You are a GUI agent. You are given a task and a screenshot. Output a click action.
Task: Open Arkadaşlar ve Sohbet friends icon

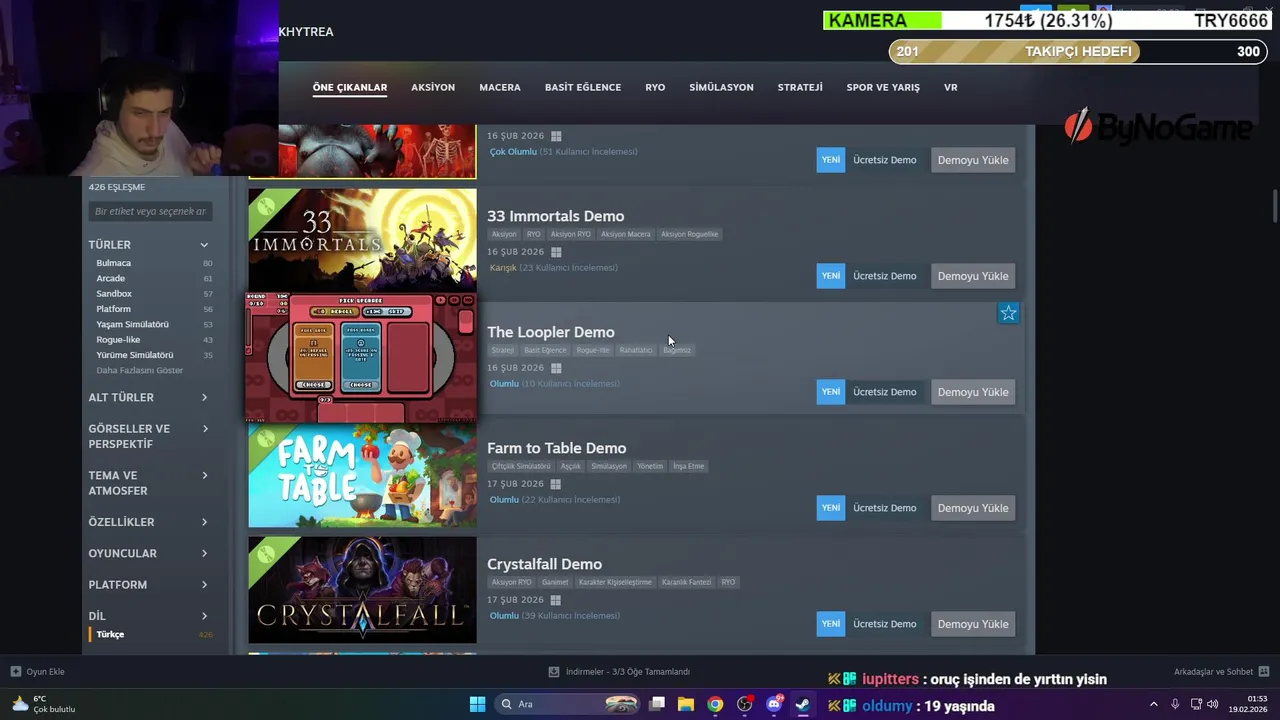[1264, 671]
